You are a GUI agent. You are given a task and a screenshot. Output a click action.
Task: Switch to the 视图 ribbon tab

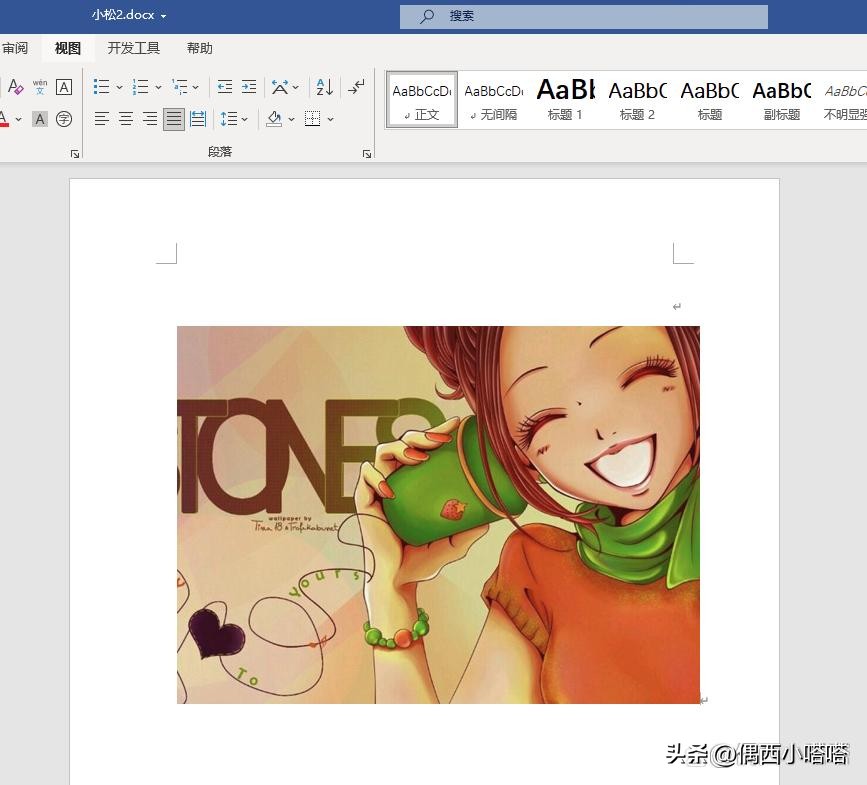(x=67, y=48)
